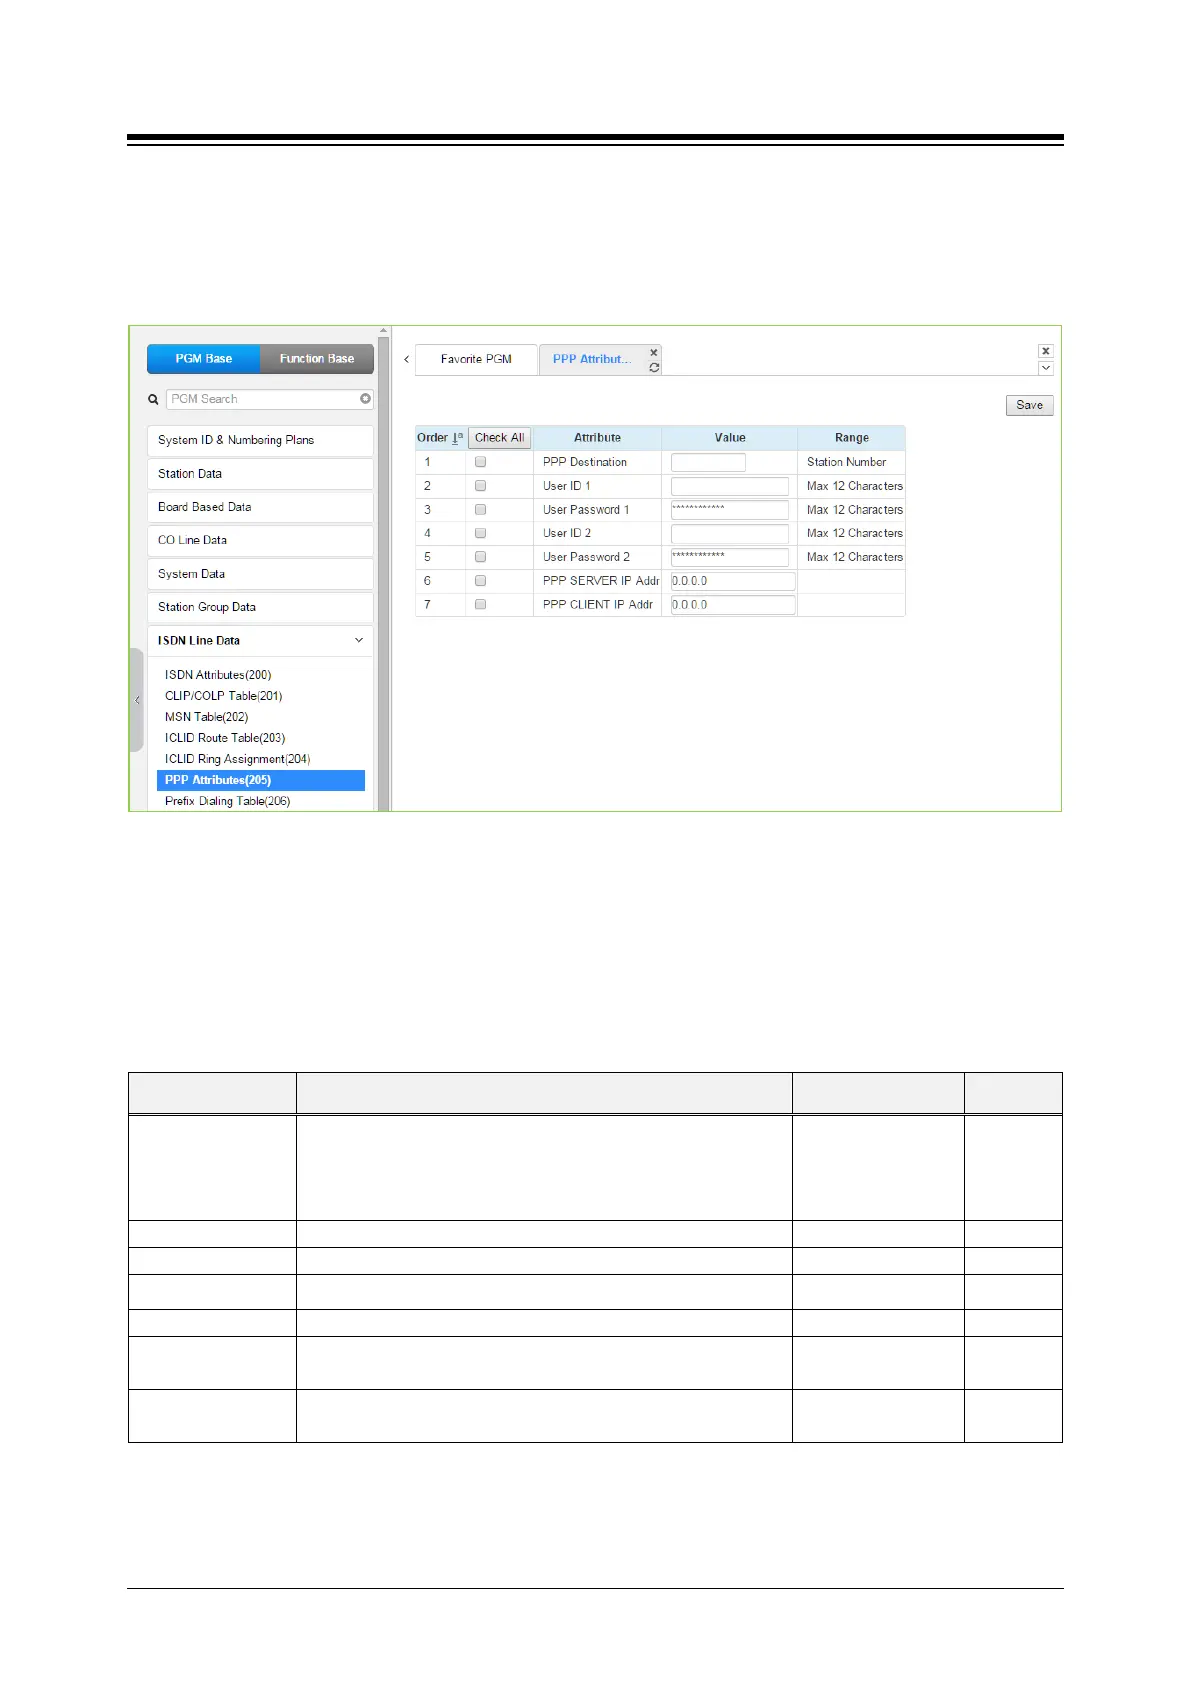Switch to the PGM Base view

pos(204,359)
